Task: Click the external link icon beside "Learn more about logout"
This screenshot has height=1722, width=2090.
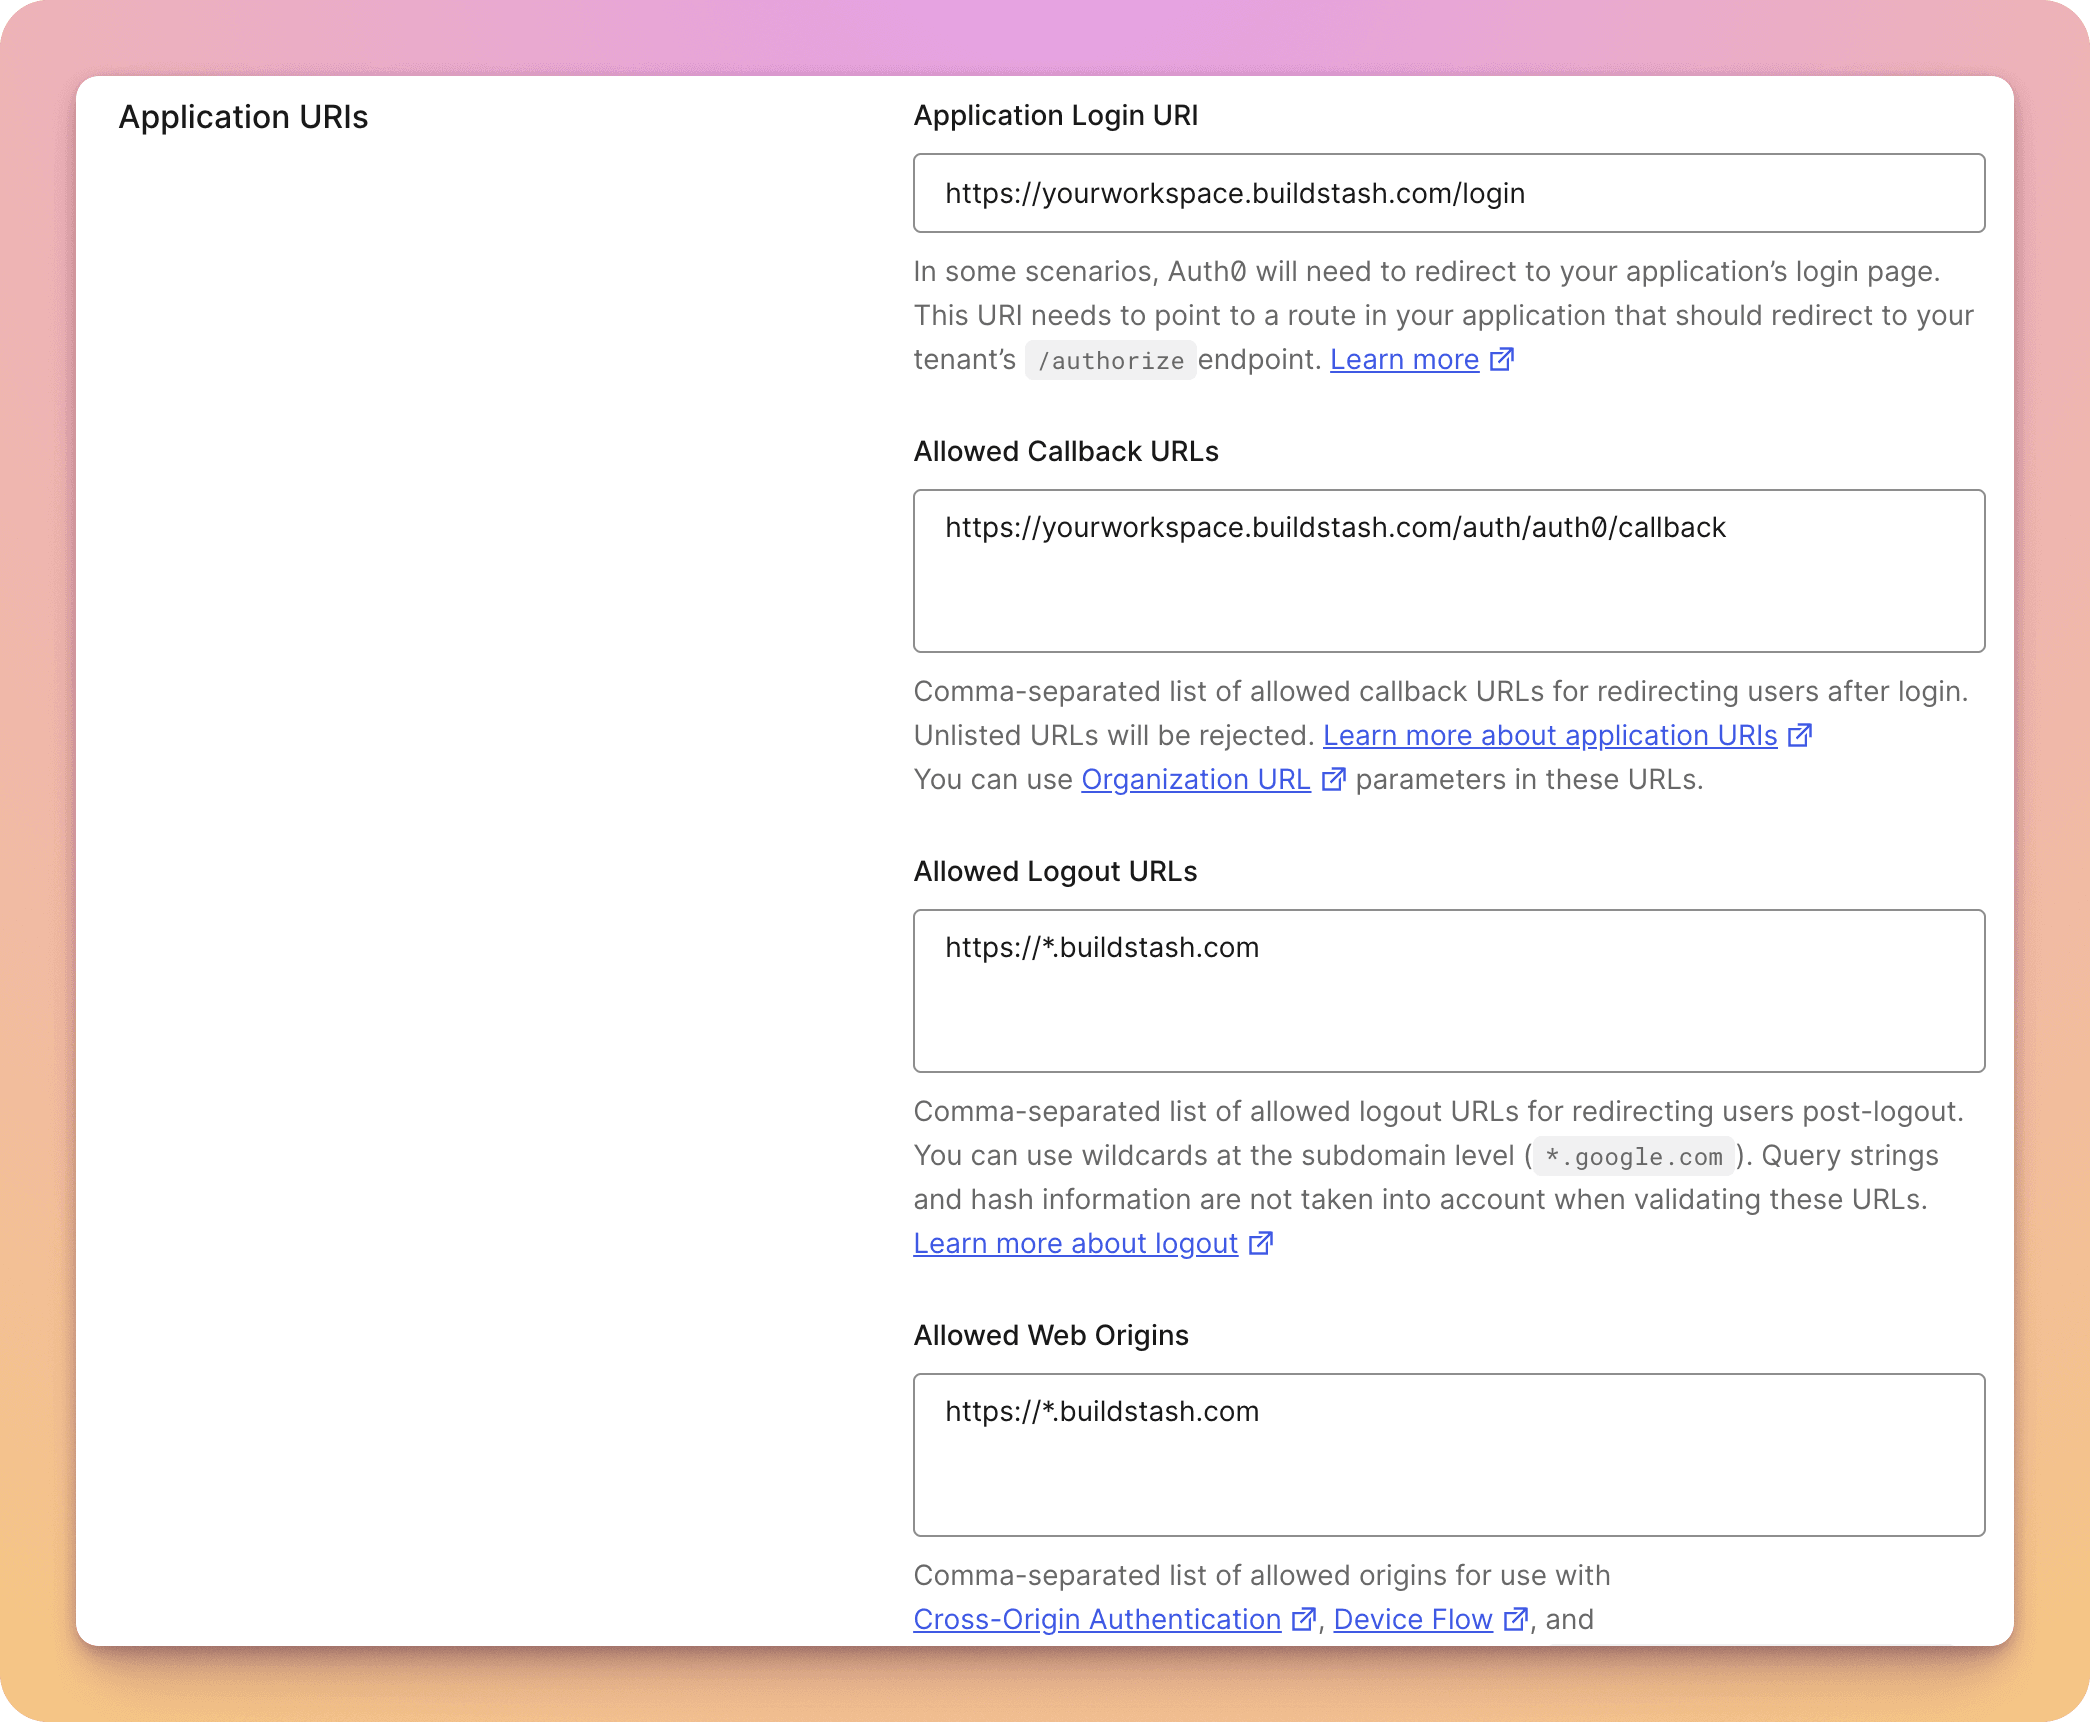Action: (x=1260, y=1243)
